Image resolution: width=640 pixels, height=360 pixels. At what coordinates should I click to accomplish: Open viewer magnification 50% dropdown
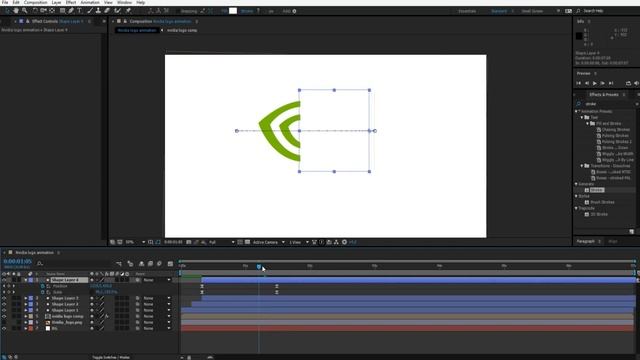coord(135,242)
